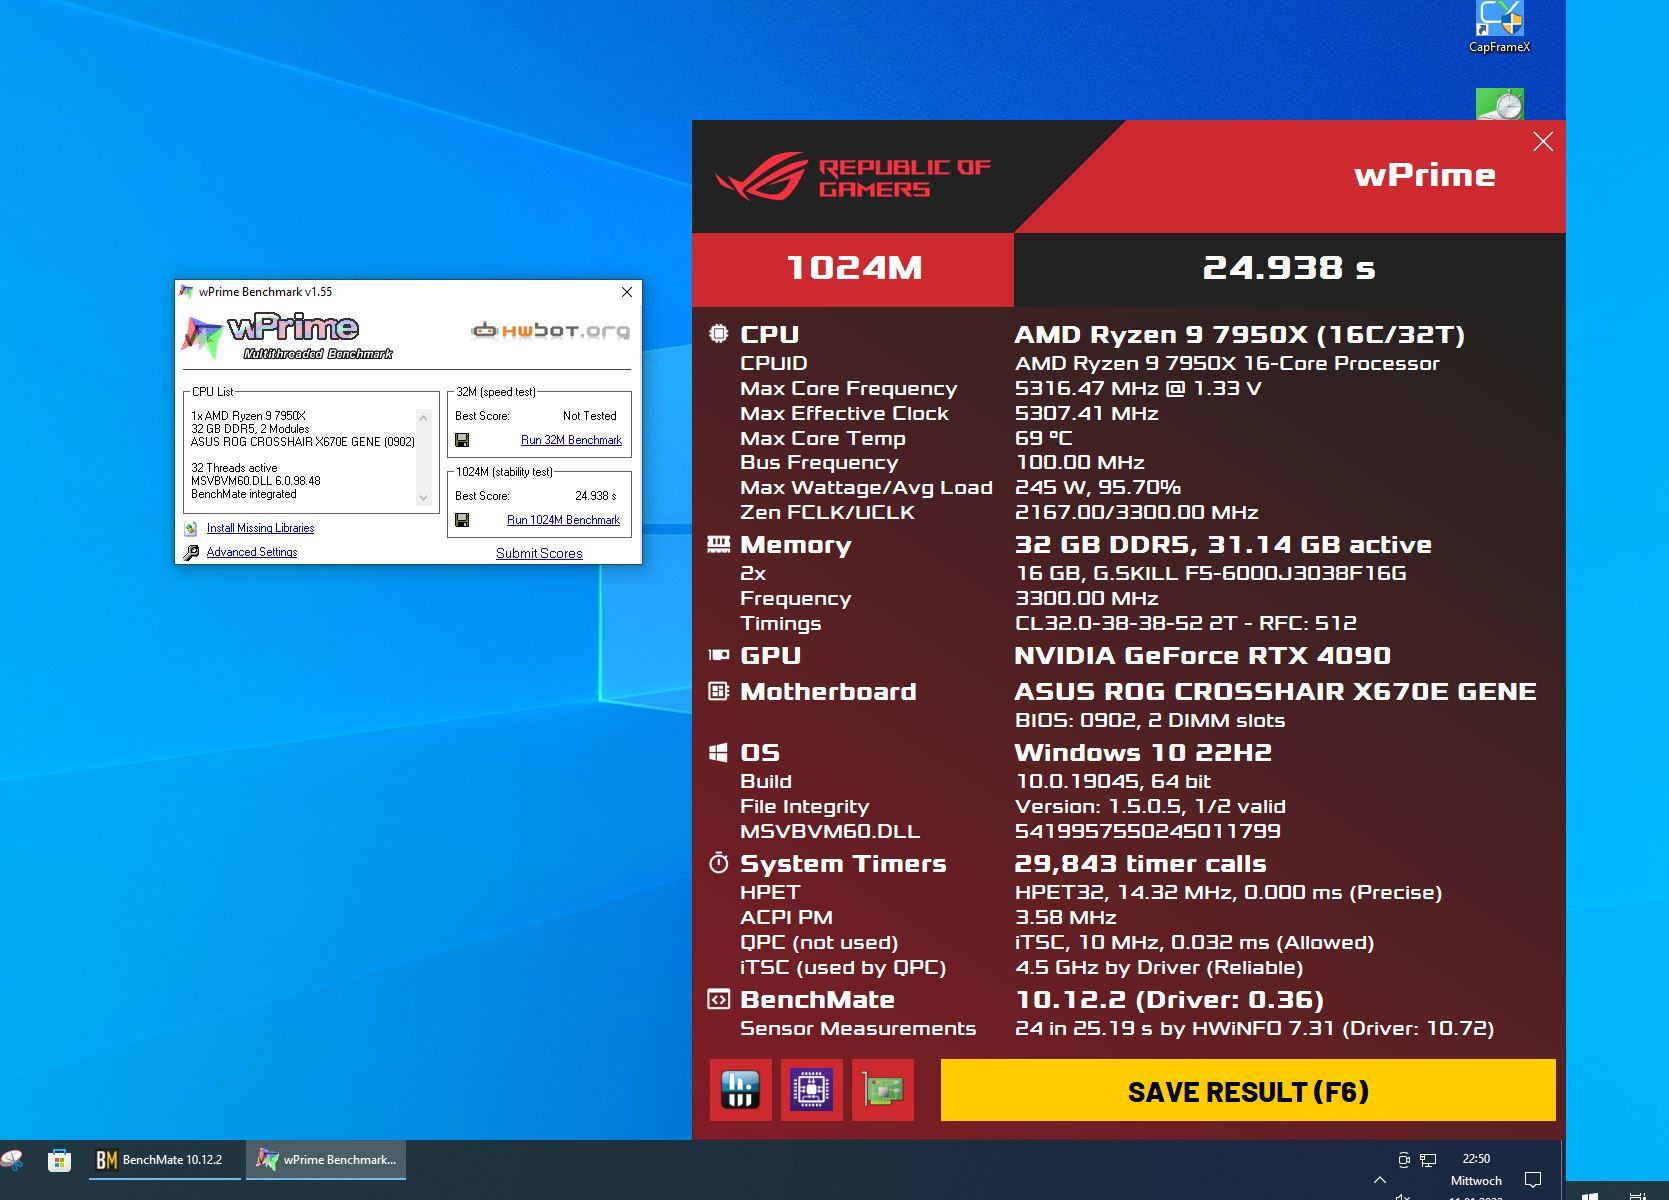Click the Advanced Settings wrench icon

click(x=191, y=552)
